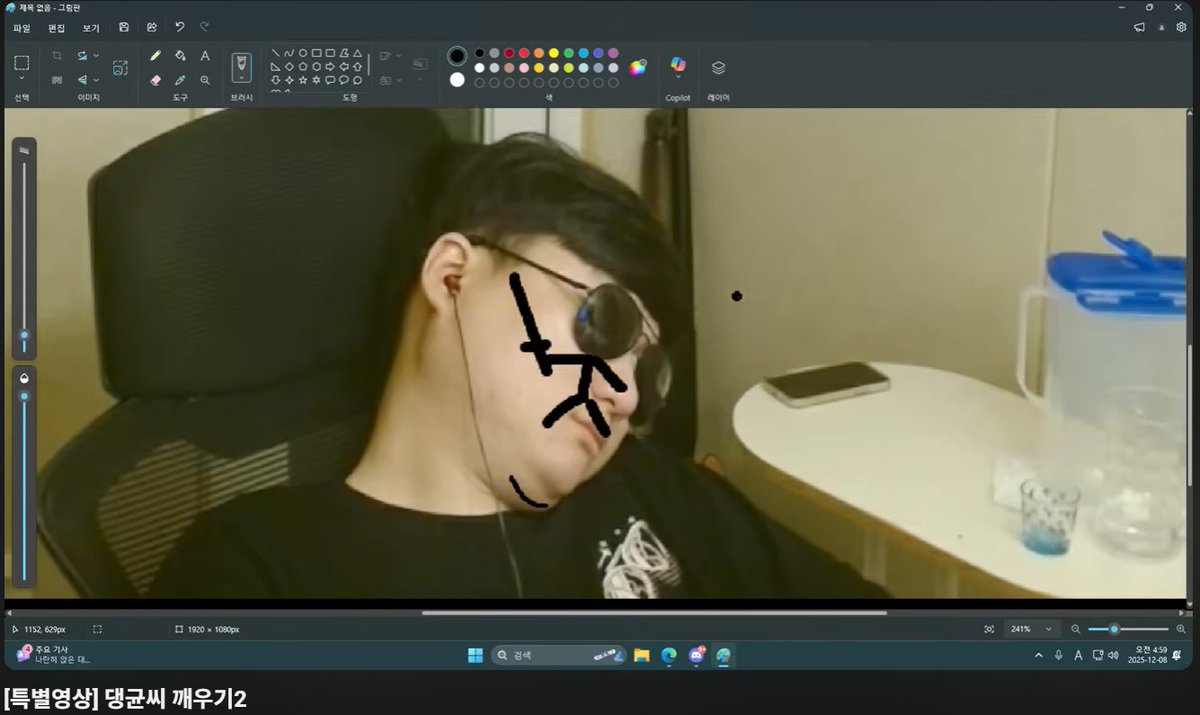Viewport: 1200px width, 715px height.
Task: Open the 주요 기사 news widget
Action: (55, 655)
